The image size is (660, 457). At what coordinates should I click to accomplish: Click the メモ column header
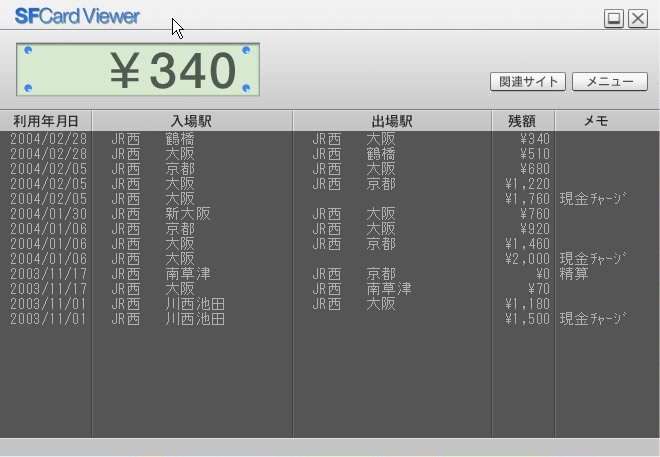click(x=596, y=121)
